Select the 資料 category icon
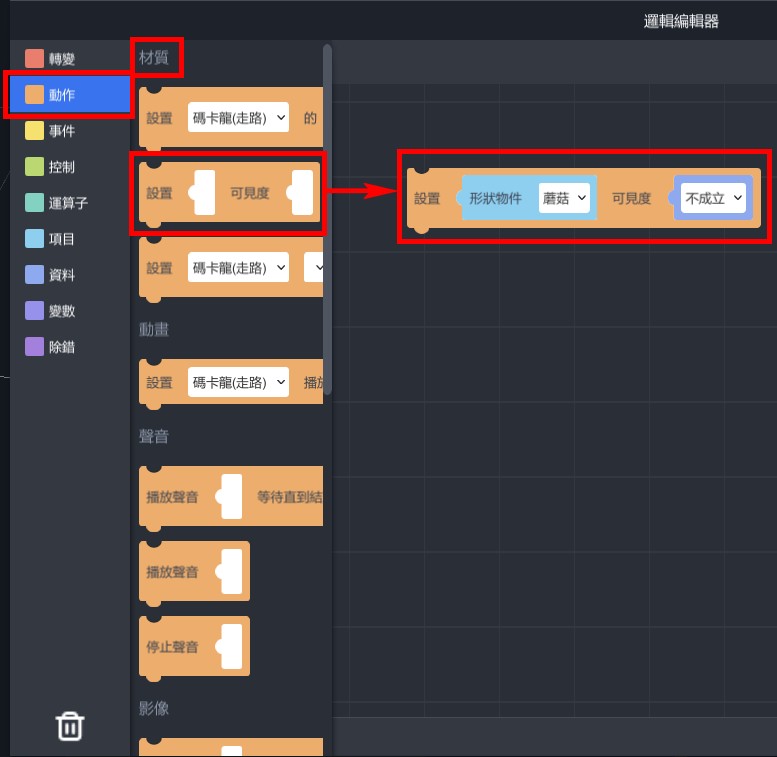 (35, 275)
